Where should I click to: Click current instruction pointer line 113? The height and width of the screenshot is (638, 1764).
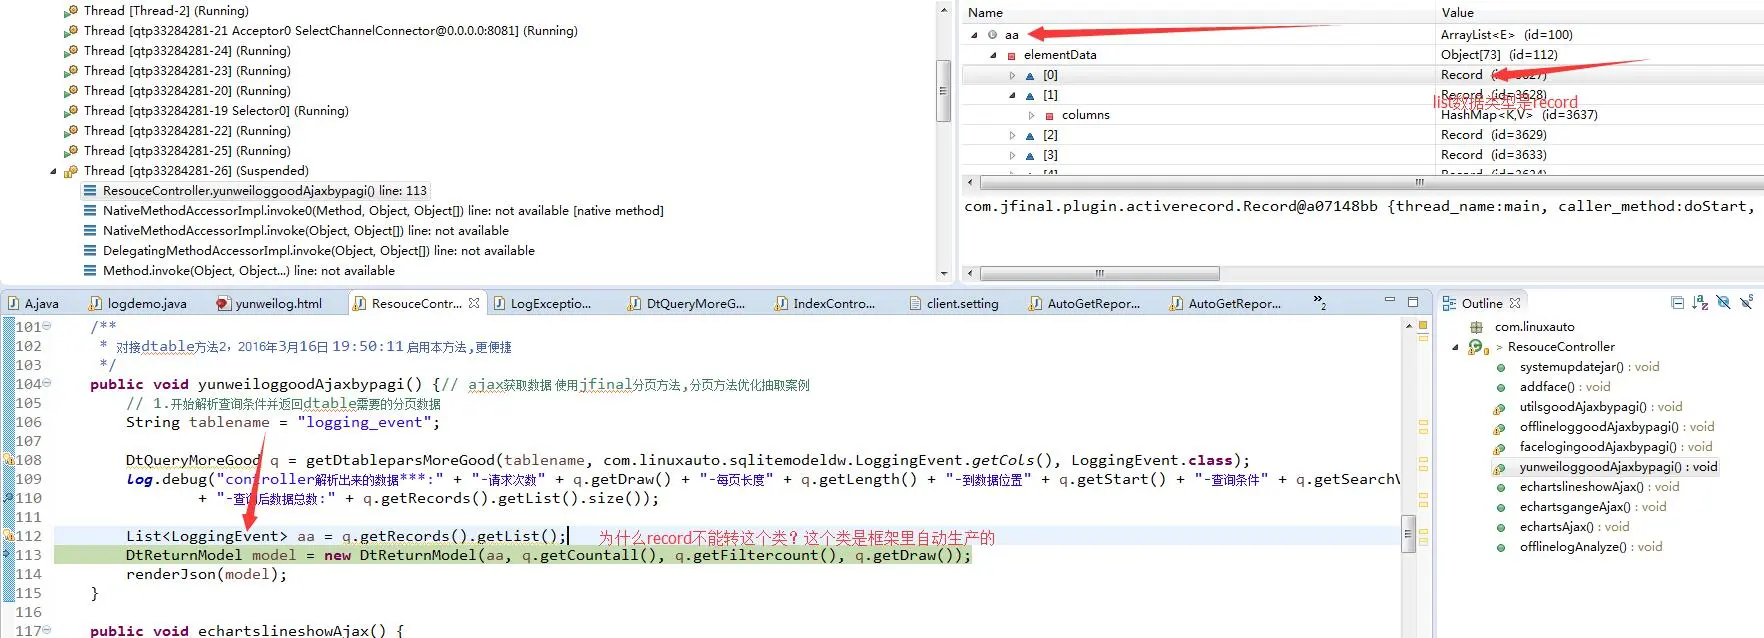[x=7, y=555]
